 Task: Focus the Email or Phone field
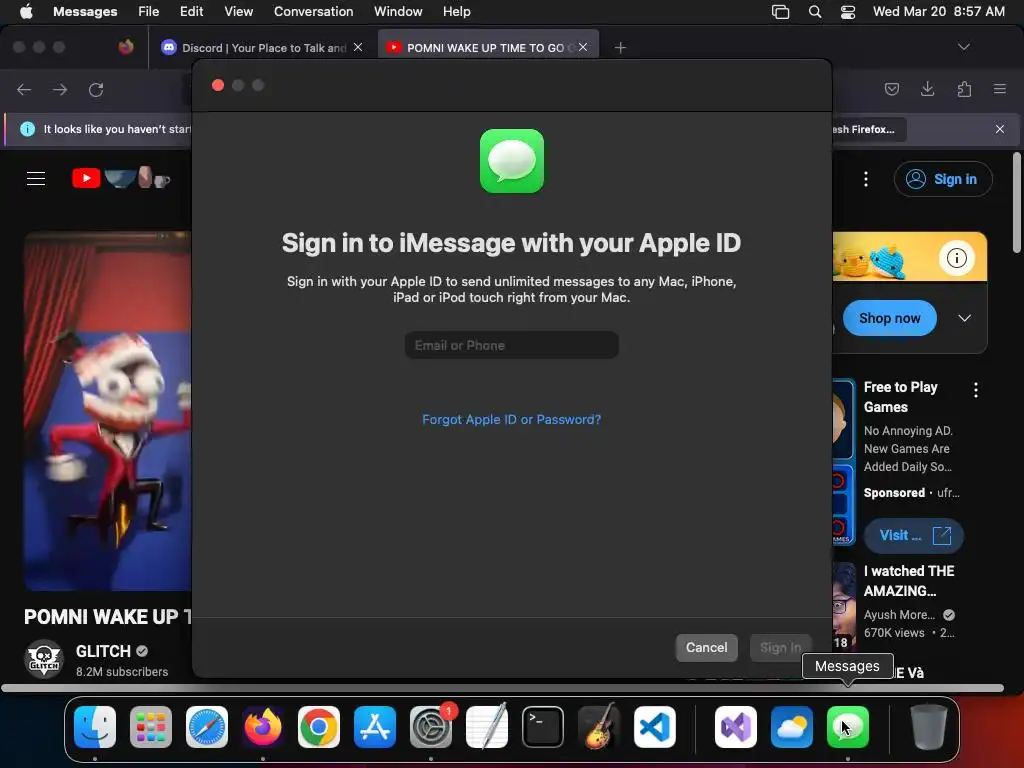511,345
